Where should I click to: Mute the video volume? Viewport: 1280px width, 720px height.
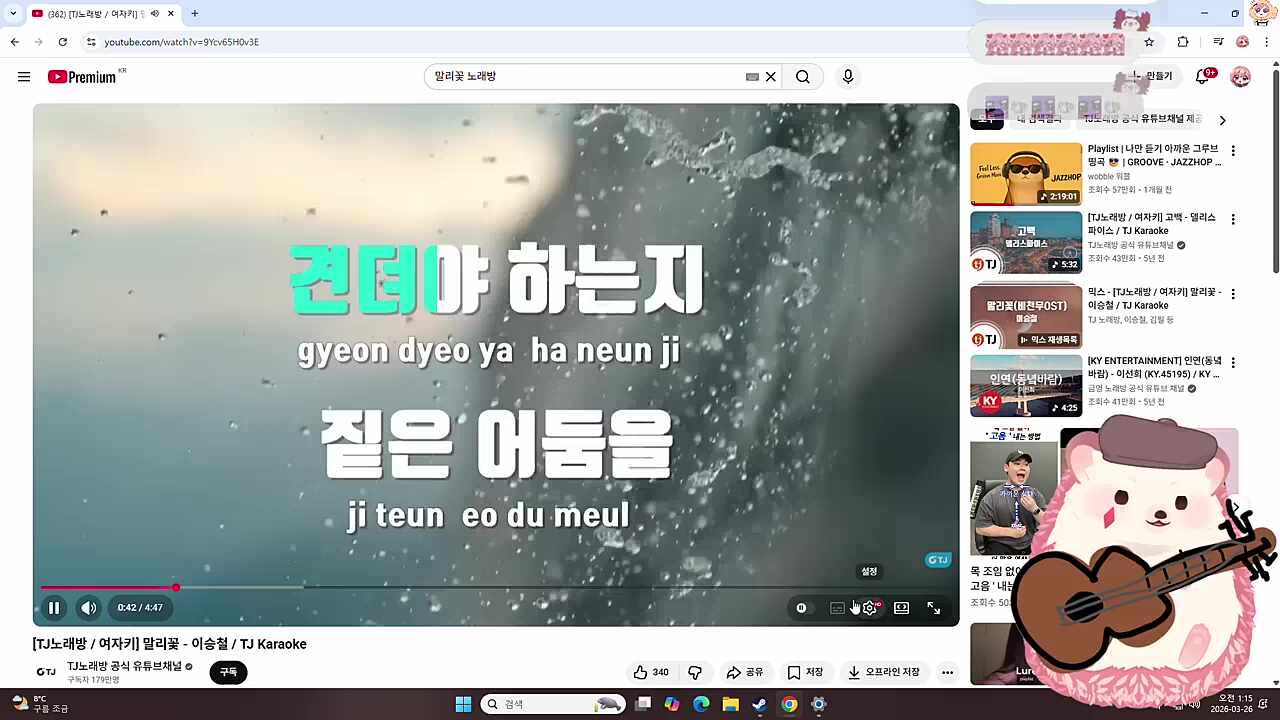tap(89, 607)
